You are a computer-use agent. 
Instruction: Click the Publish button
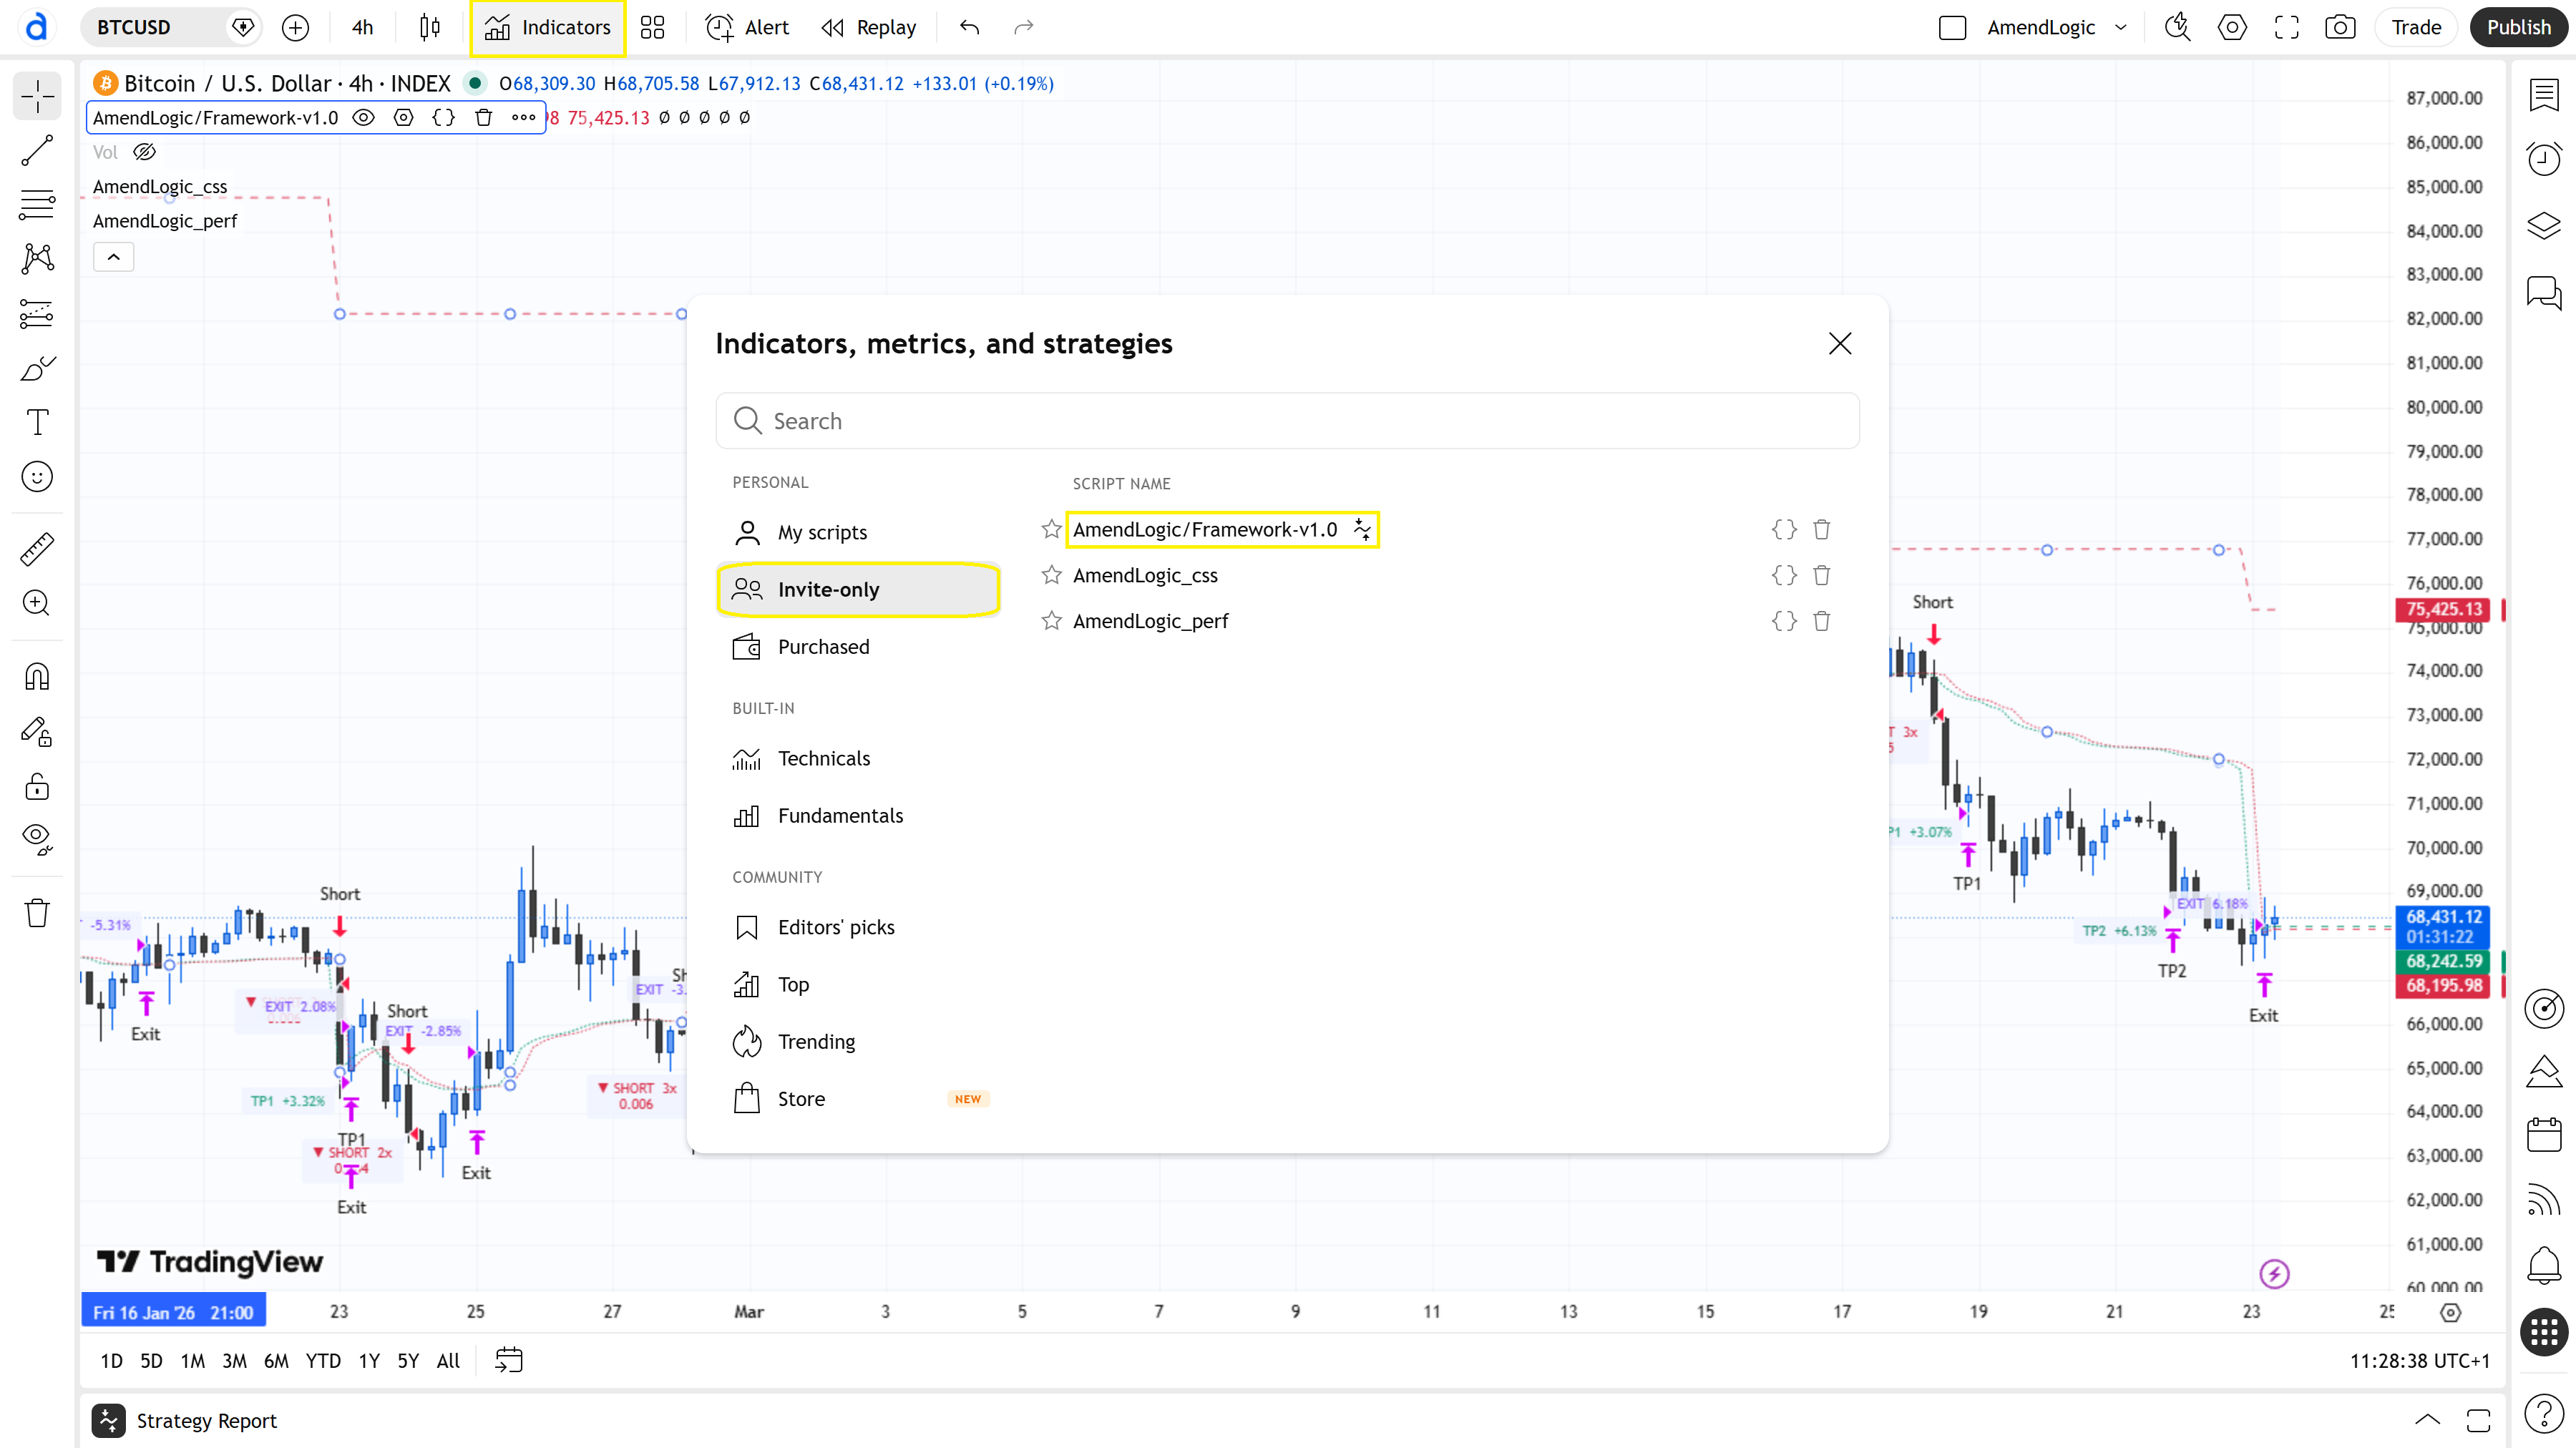coord(2518,27)
